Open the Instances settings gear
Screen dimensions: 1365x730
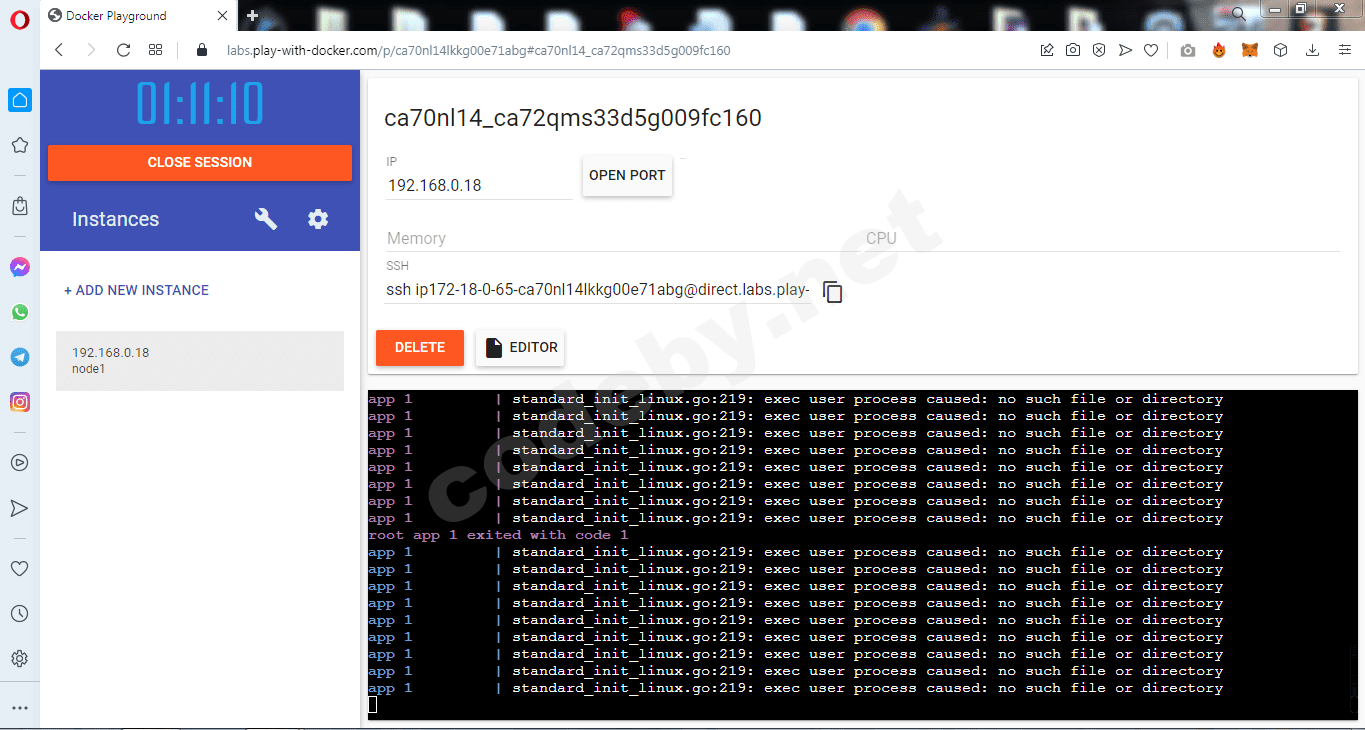(318, 219)
